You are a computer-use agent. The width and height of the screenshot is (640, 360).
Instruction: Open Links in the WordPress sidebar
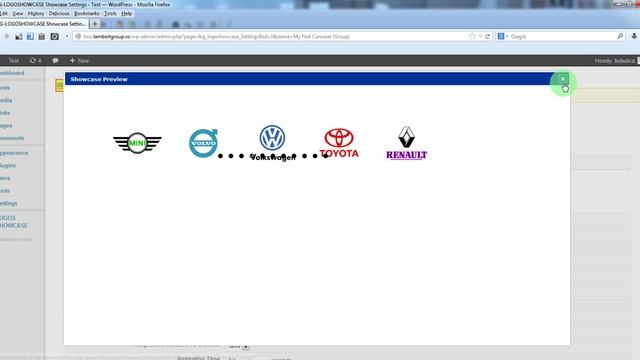pos(5,113)
